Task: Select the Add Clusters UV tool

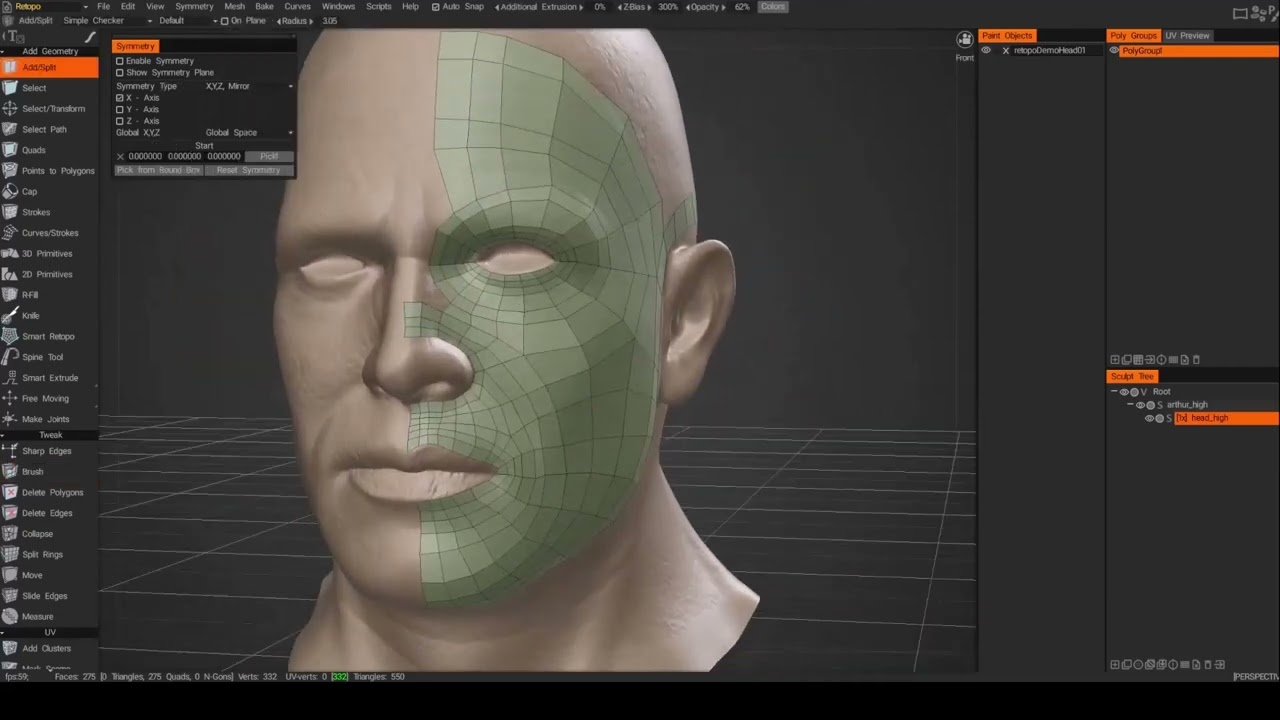Action: (x=49, y=648)
